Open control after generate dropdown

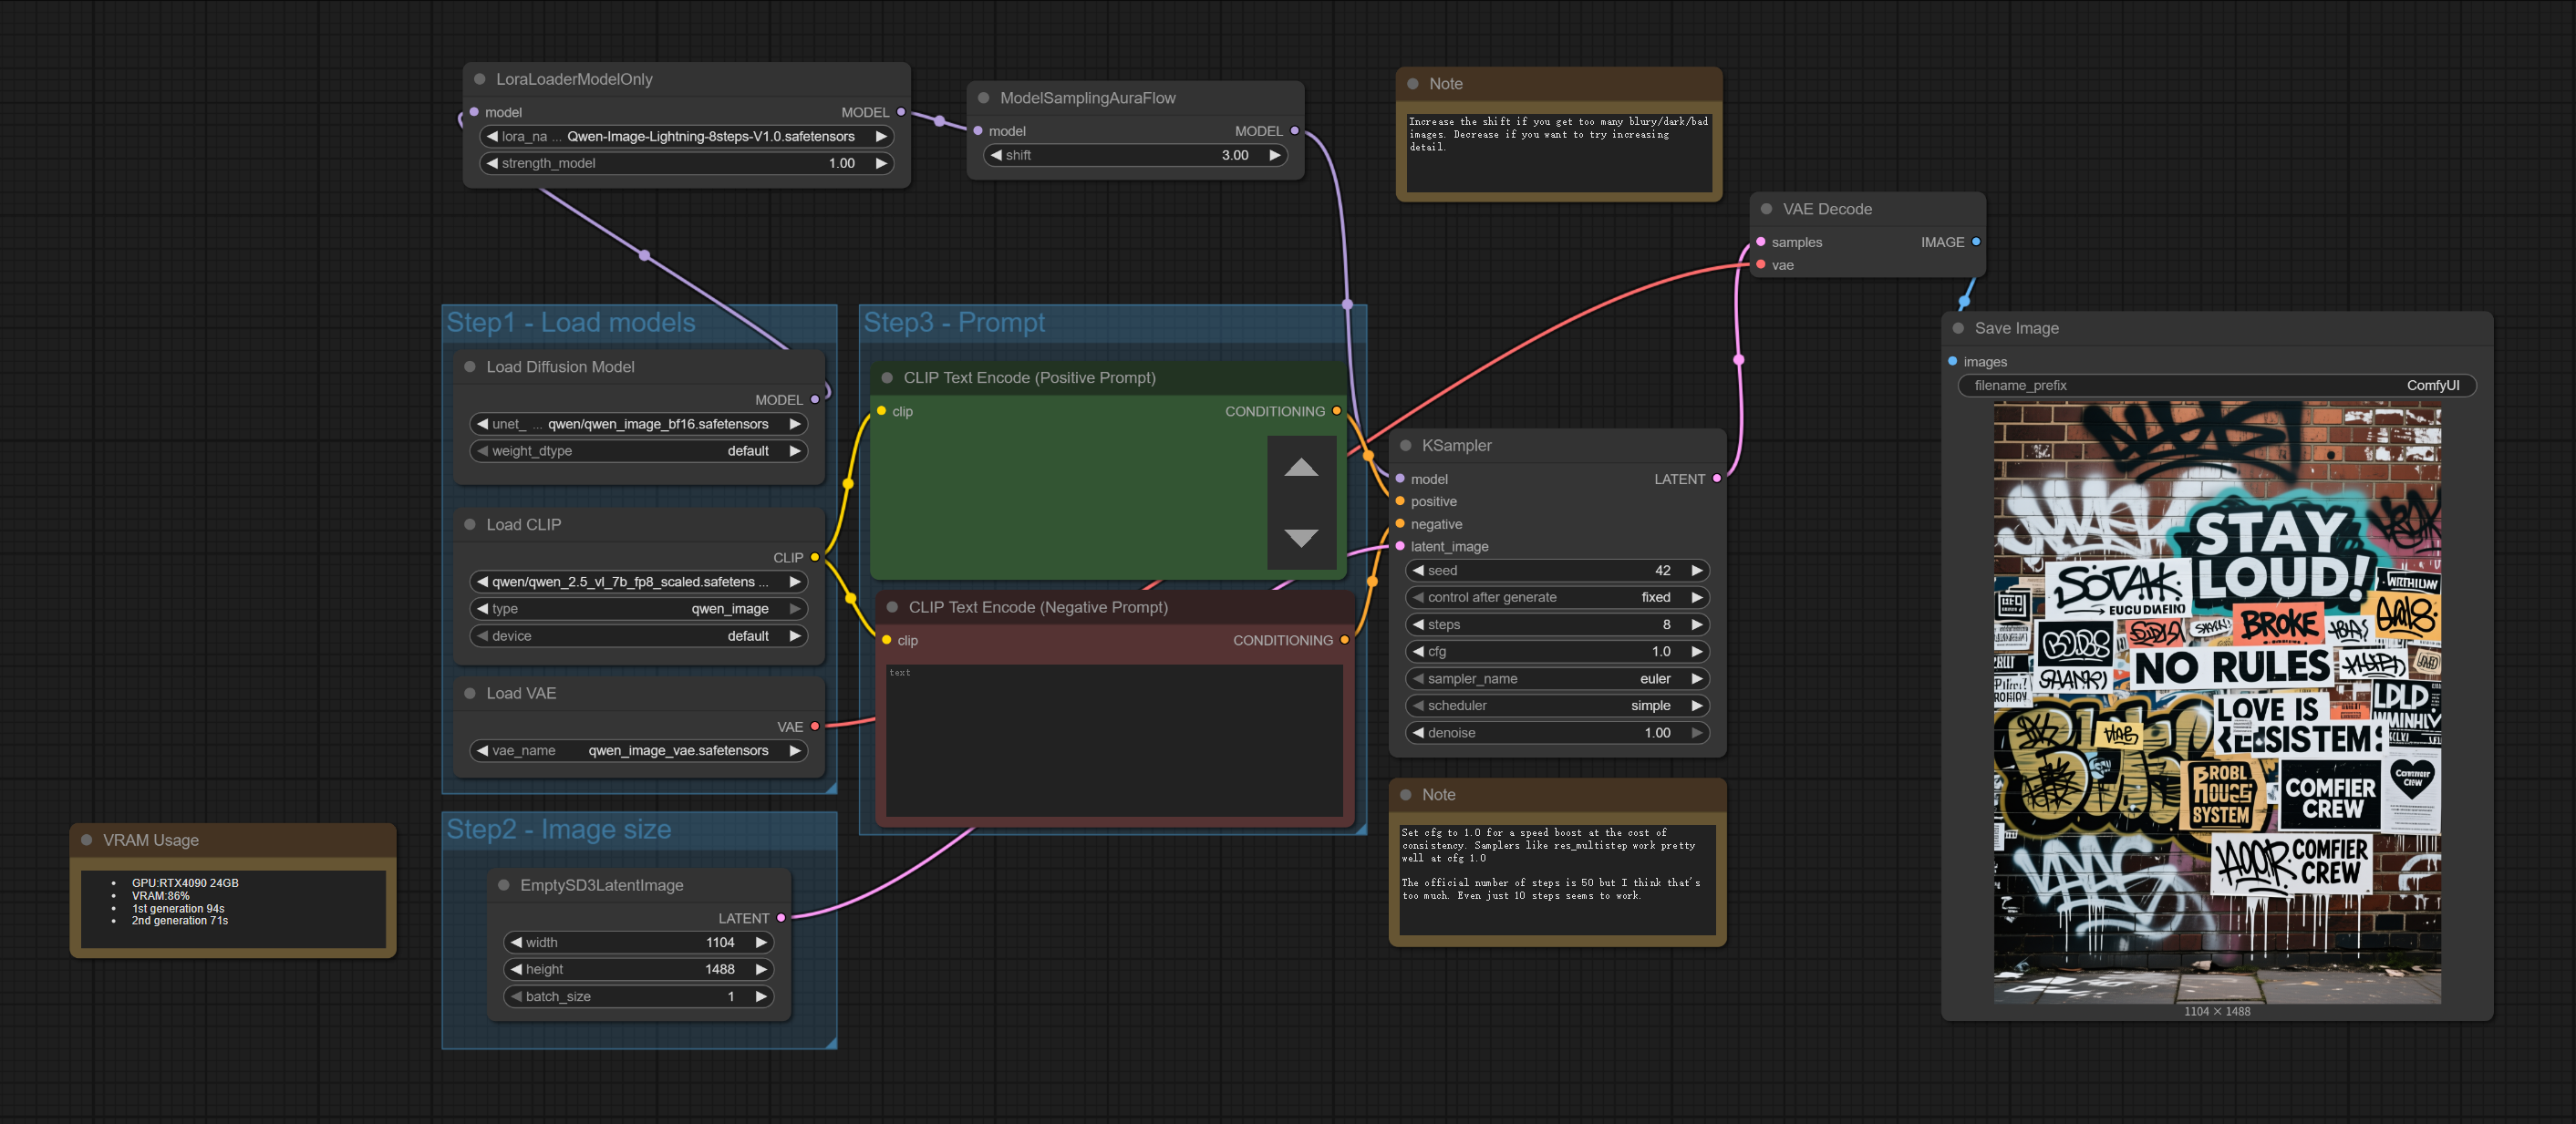coord(1558,597)
